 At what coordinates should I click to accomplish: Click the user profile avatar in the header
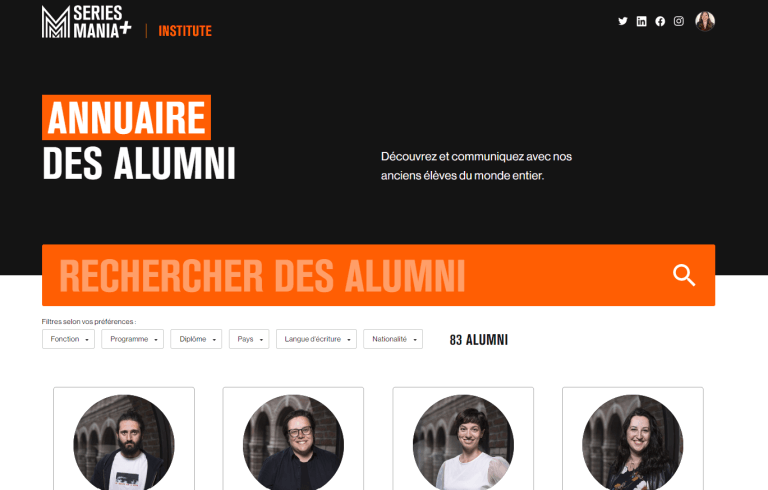click(x=705, y=22)
